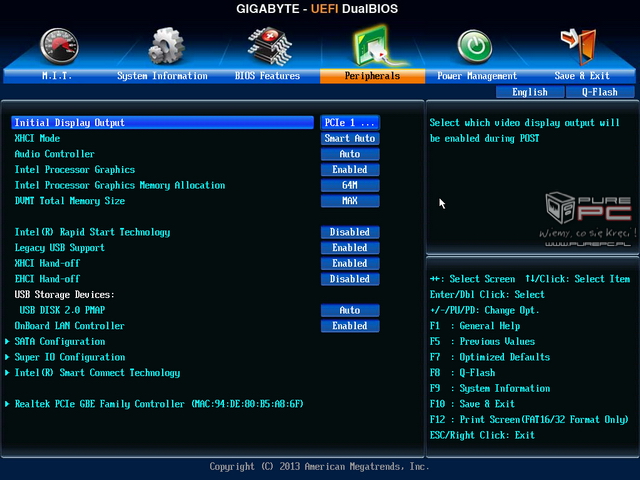Click the F8 Q-Flash help line
Viewport: 640px width, 480px height.
pyautogui.click(x=462, y=373)
